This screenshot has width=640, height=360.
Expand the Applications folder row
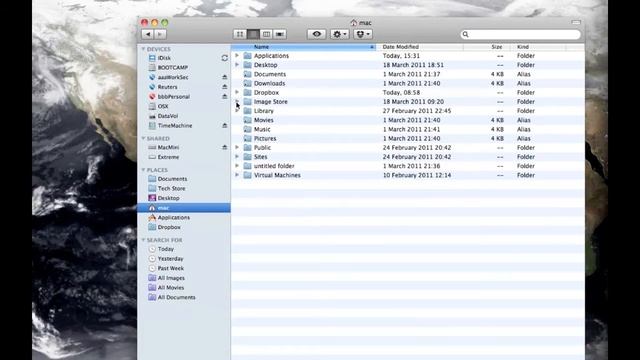[x=237, y=56]
